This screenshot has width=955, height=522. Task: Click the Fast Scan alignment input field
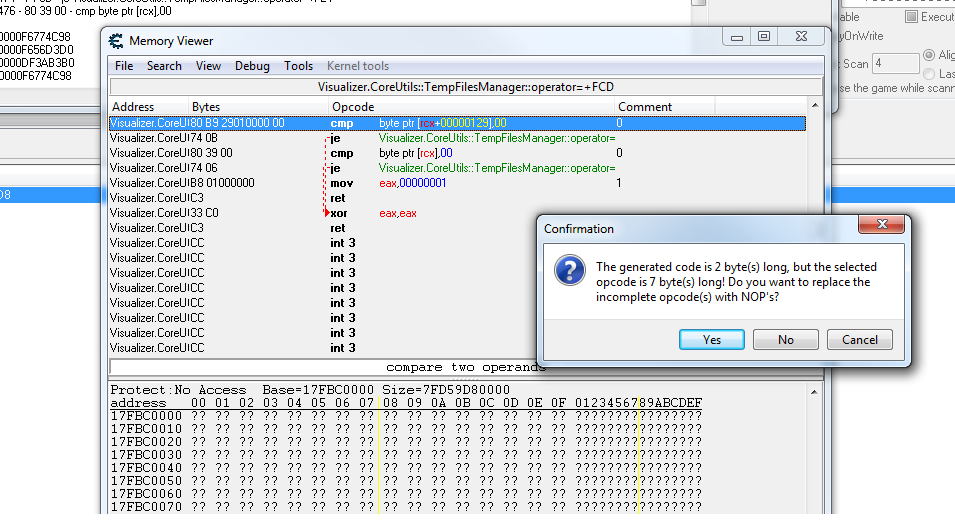coord(895,63)
